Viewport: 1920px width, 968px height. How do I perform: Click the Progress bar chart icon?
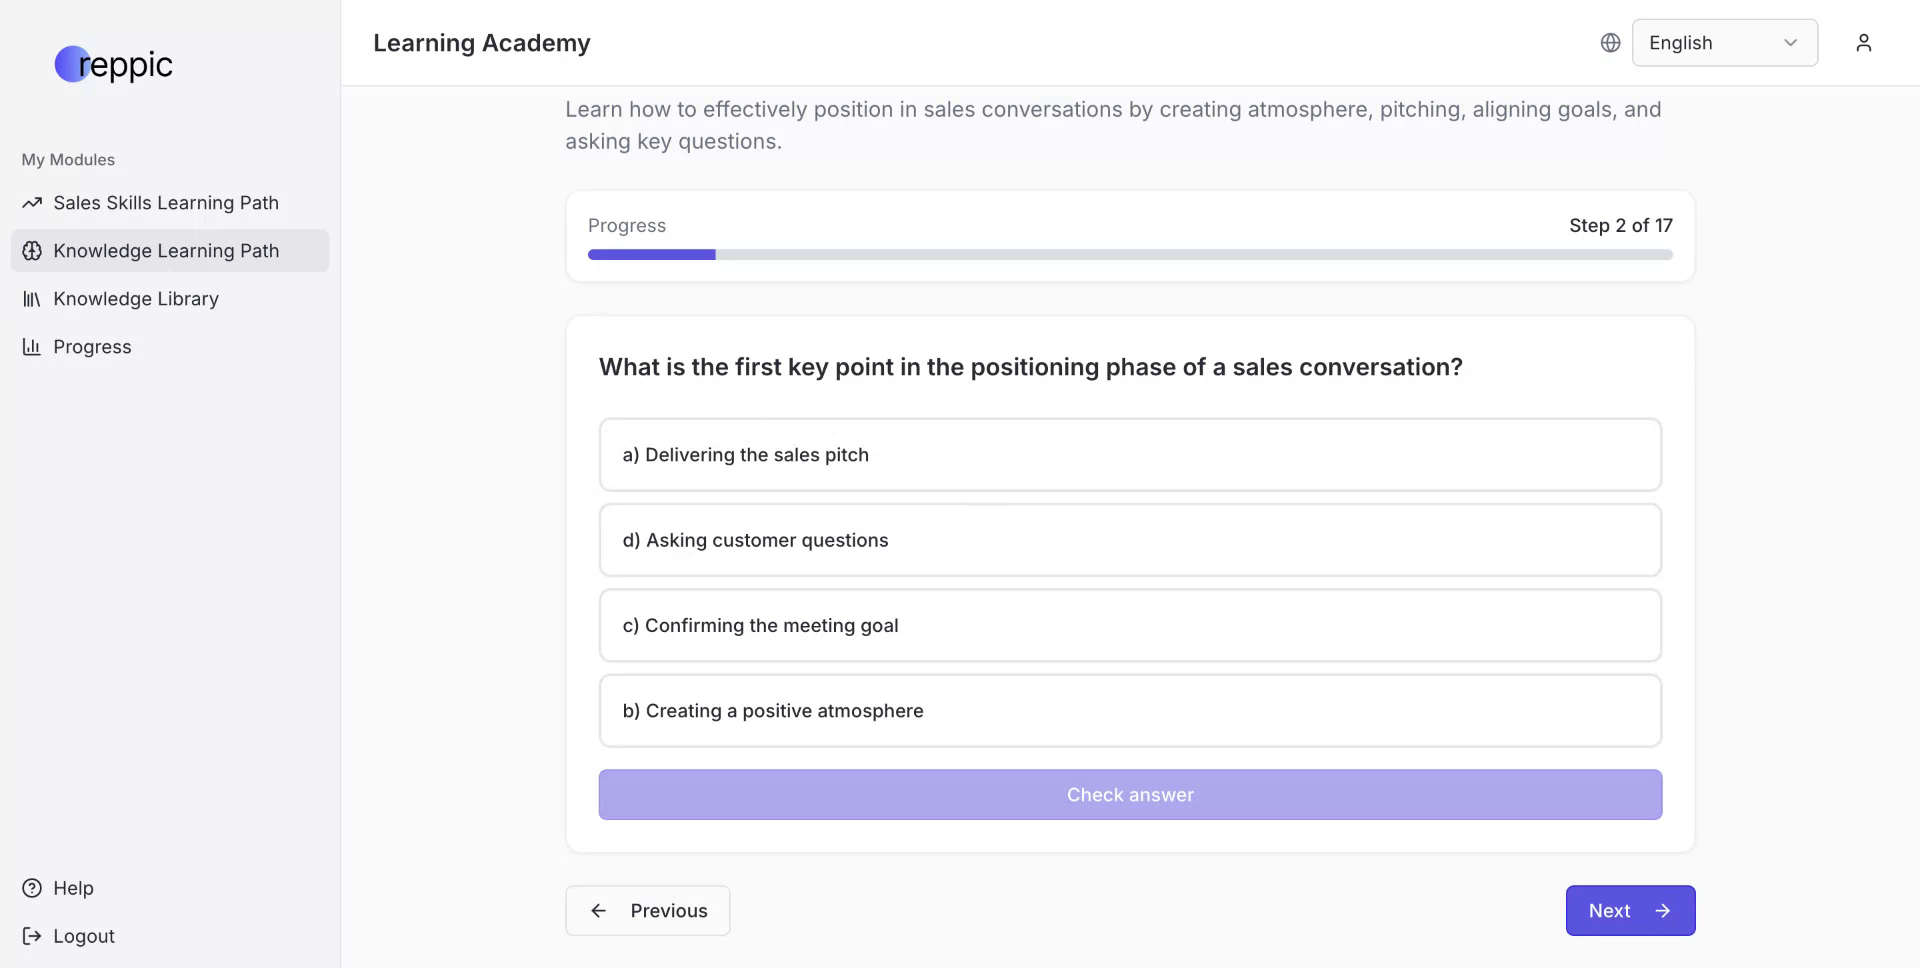(32, 347)
